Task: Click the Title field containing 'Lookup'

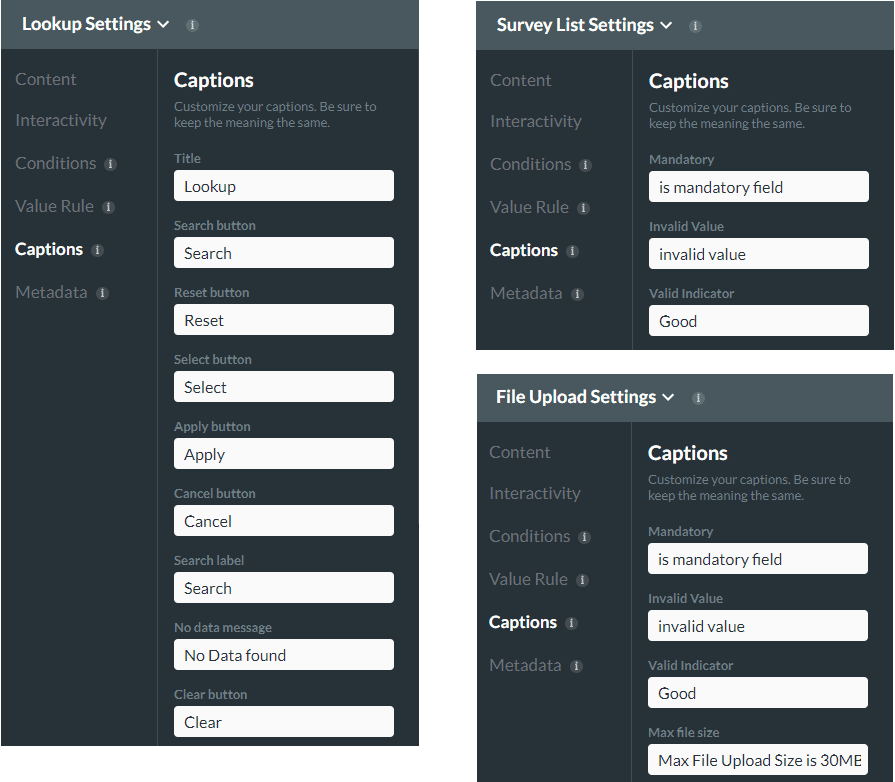Action: tap(283, 185)
